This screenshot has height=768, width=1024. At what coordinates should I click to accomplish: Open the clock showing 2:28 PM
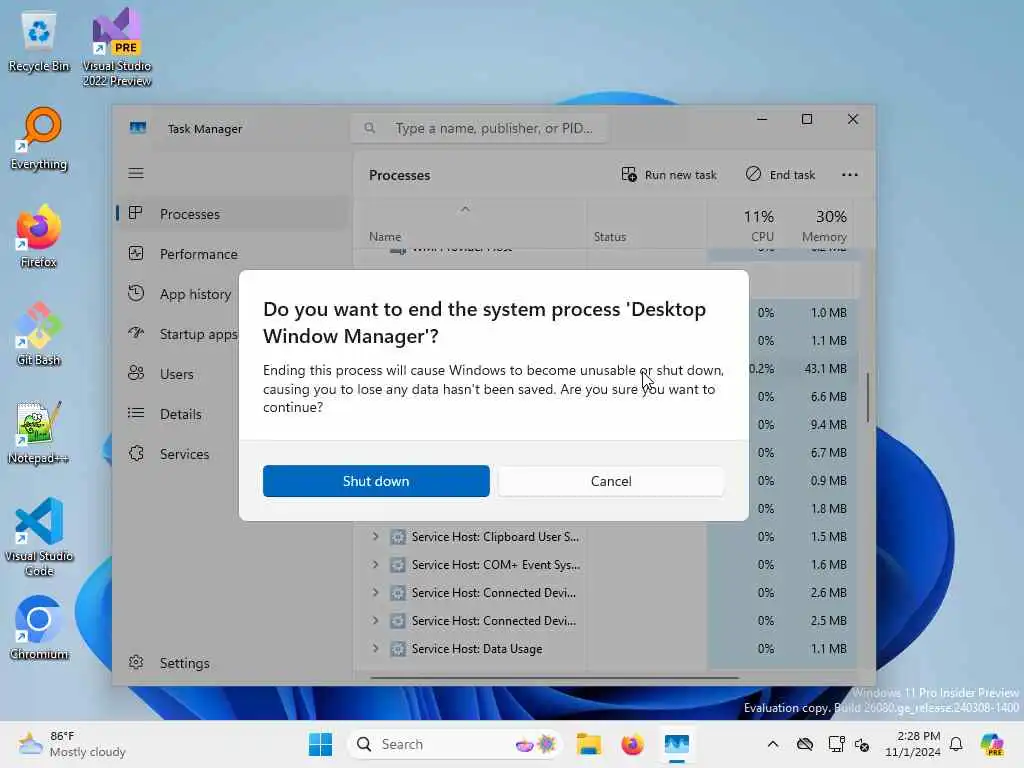[x=913, y=744]
